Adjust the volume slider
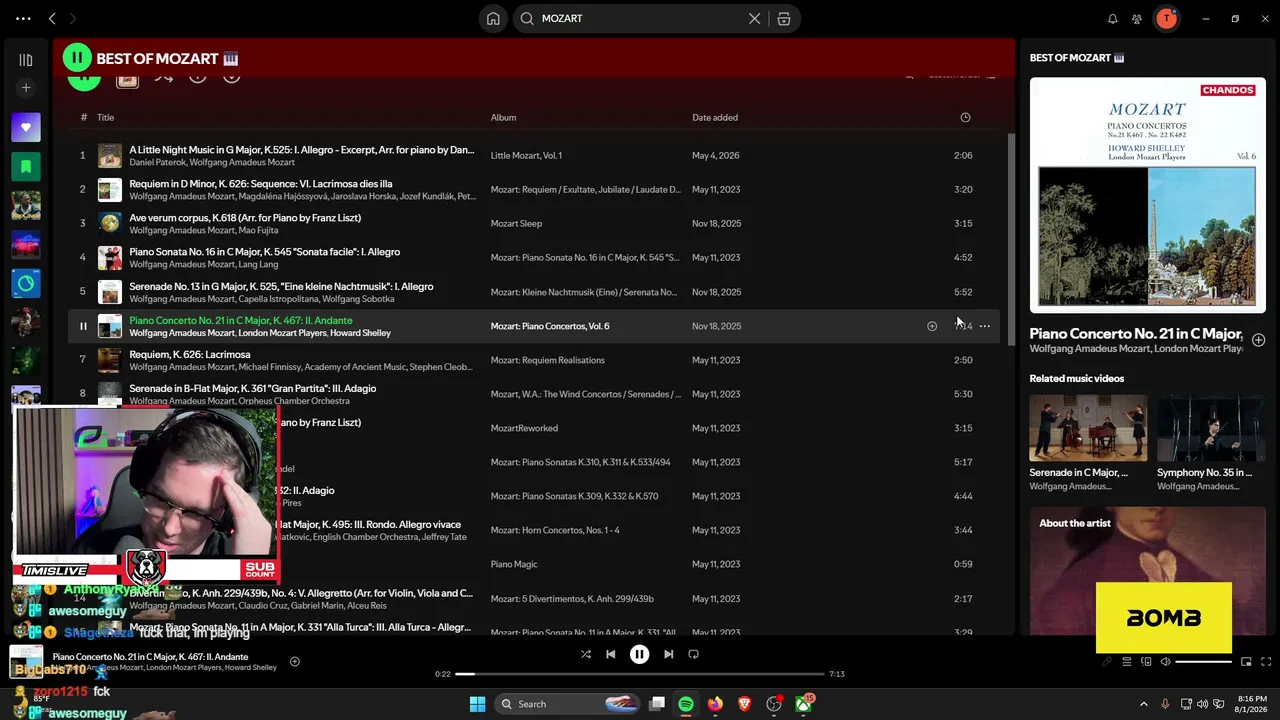 (x=1203, y=661)
